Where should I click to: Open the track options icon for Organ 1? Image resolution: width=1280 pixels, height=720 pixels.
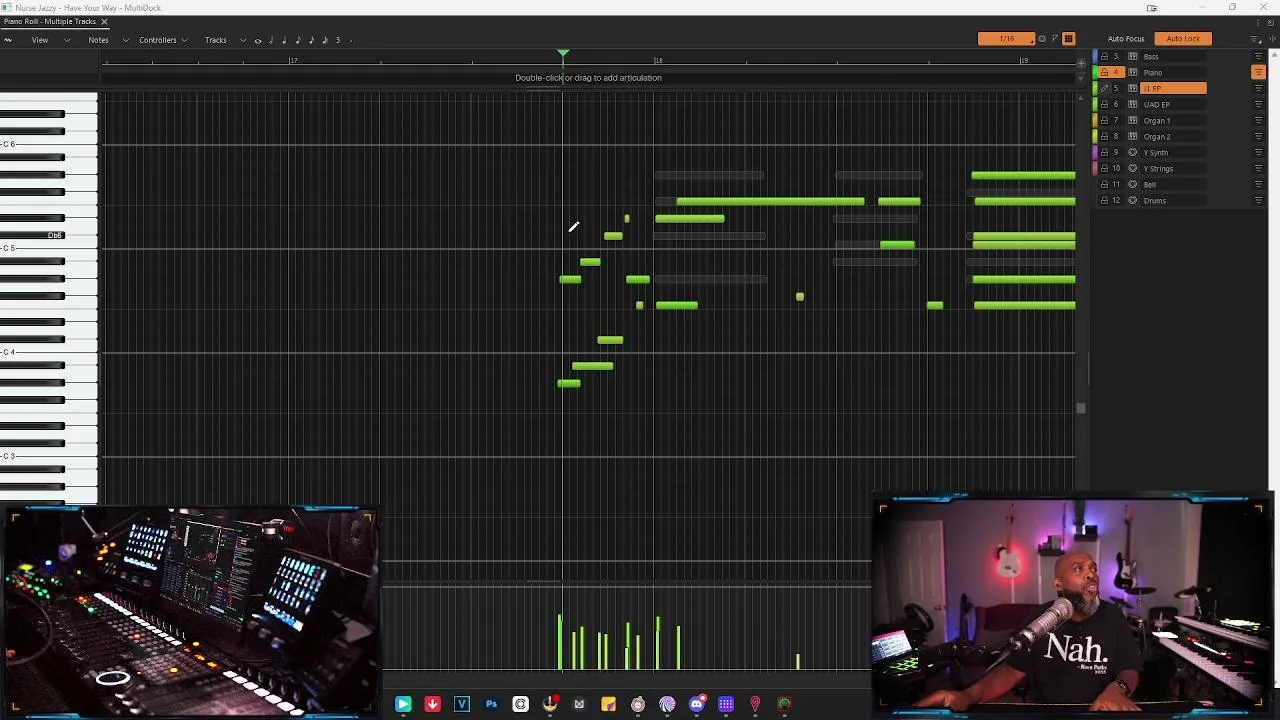[x=1258, y=120]
